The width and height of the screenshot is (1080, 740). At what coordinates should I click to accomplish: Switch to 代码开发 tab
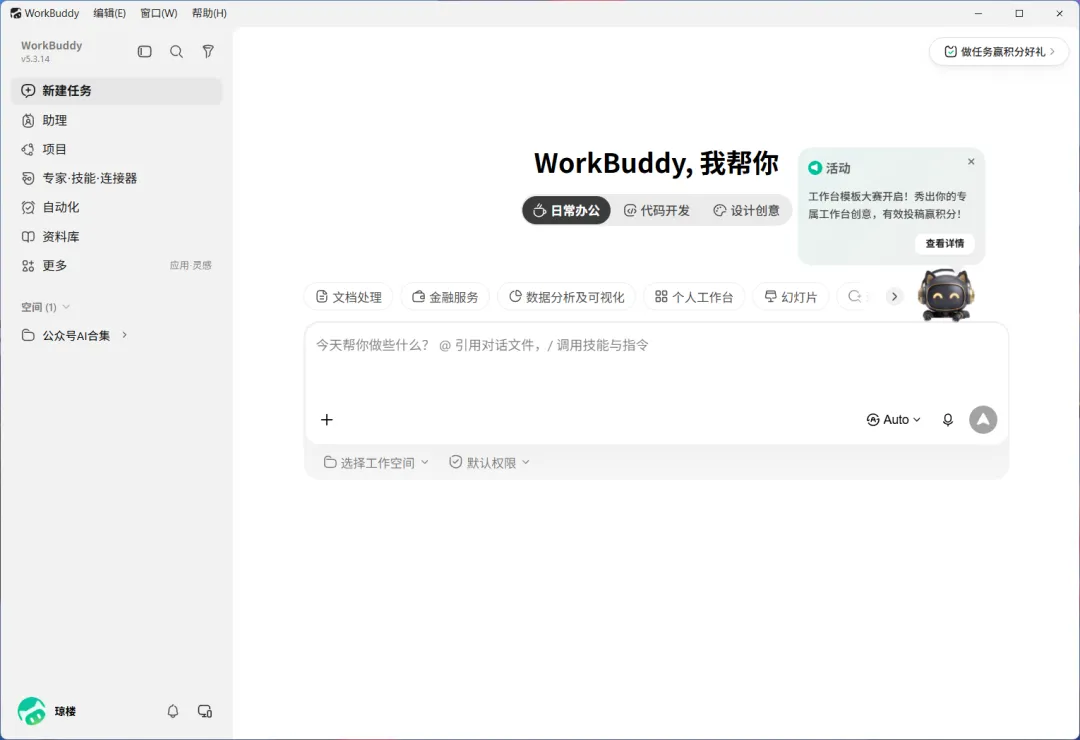pyautogui.click(x=656, y=211)
